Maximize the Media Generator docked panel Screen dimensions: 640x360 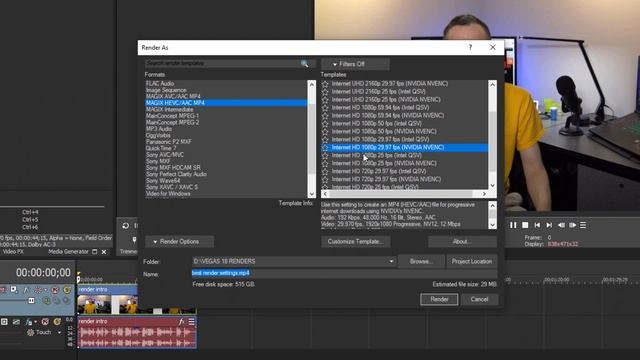click(x=95, y=252)
